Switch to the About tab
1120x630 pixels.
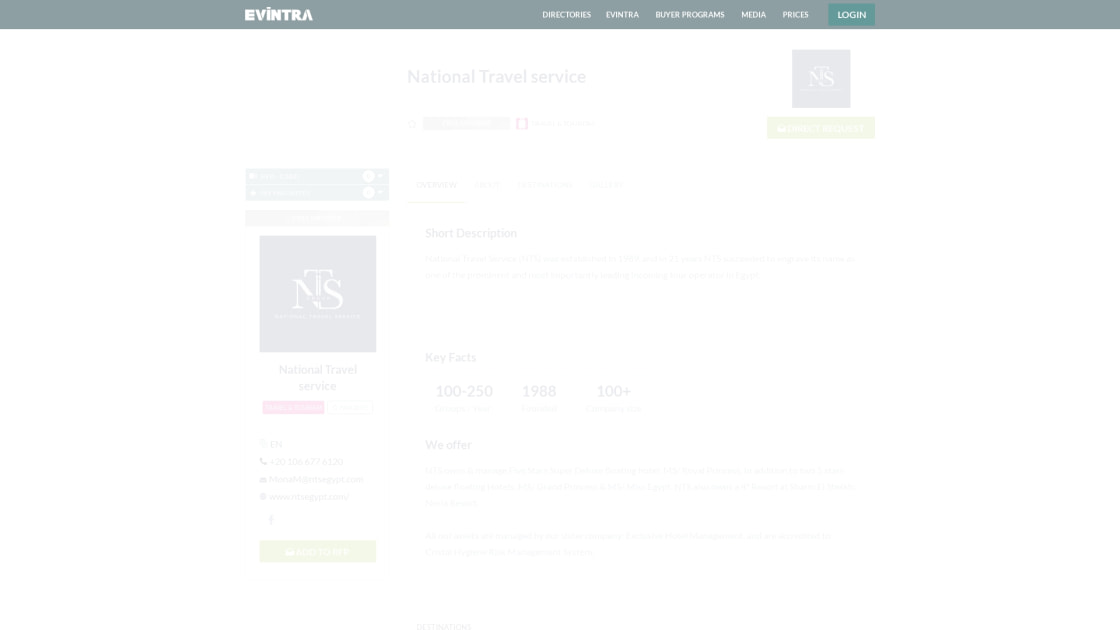(488, 185)
